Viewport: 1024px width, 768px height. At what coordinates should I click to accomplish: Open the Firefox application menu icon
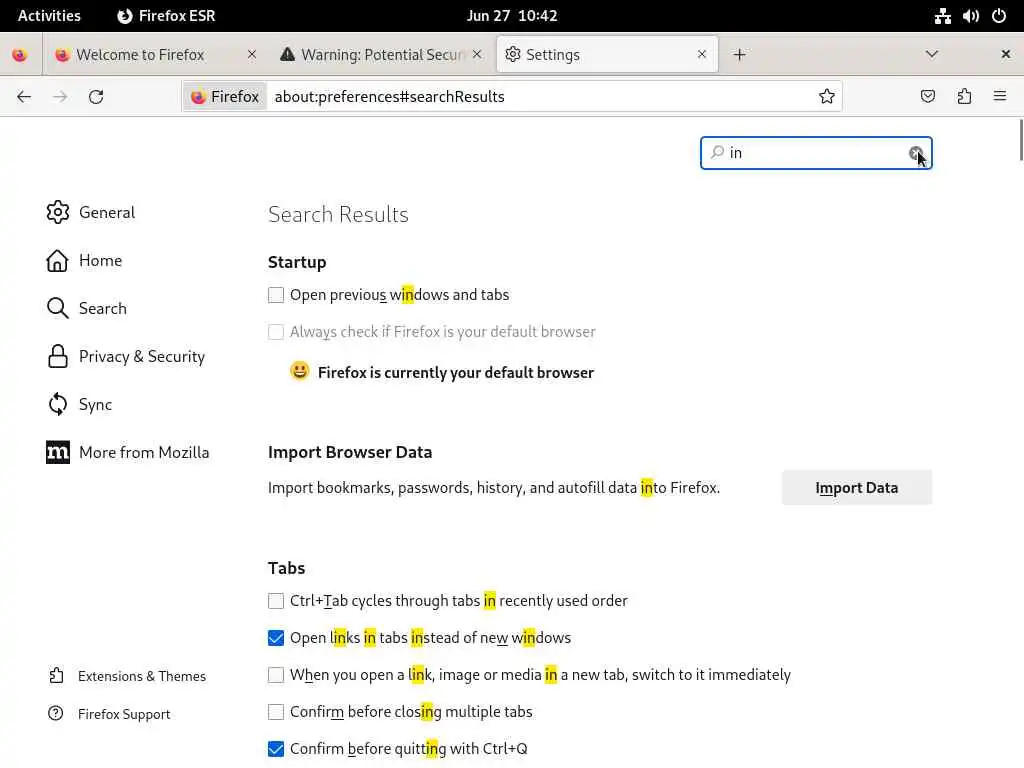coord(999,97)
